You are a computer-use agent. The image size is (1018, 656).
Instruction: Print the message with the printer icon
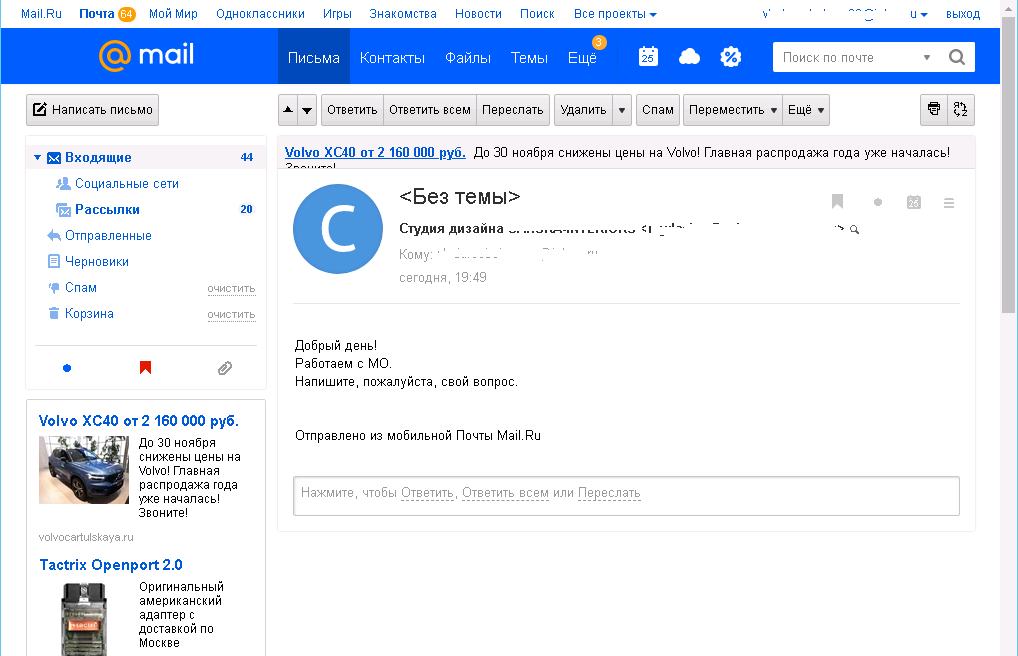(x=934, y=110)
